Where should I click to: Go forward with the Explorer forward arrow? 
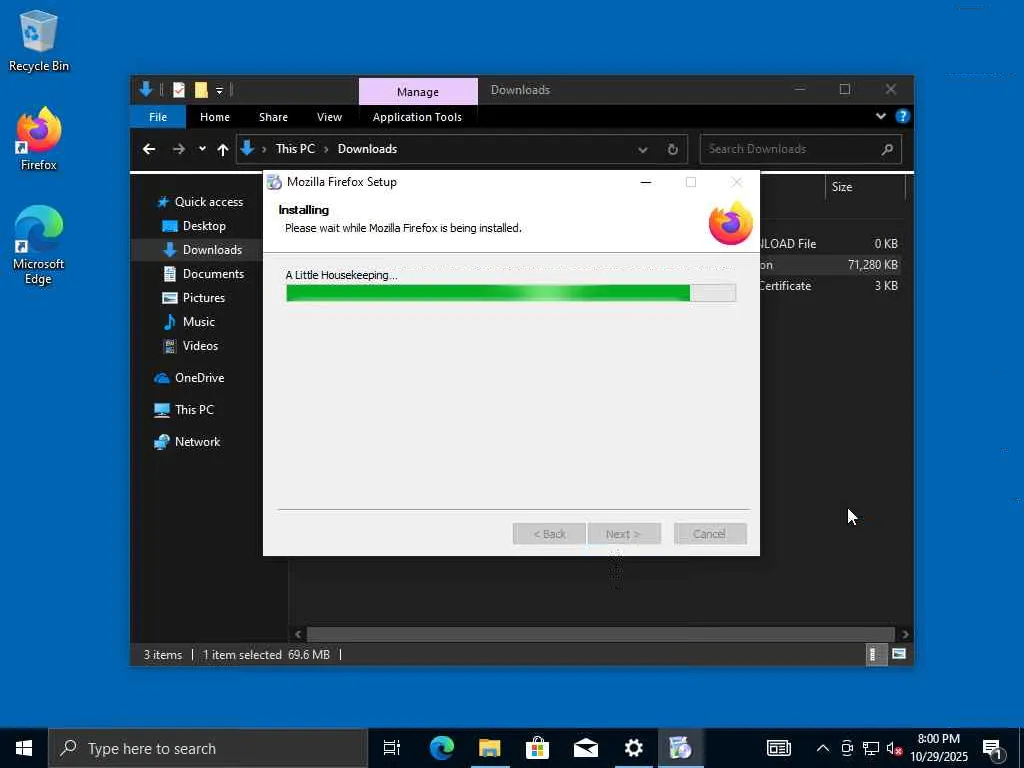coord(178,150)
